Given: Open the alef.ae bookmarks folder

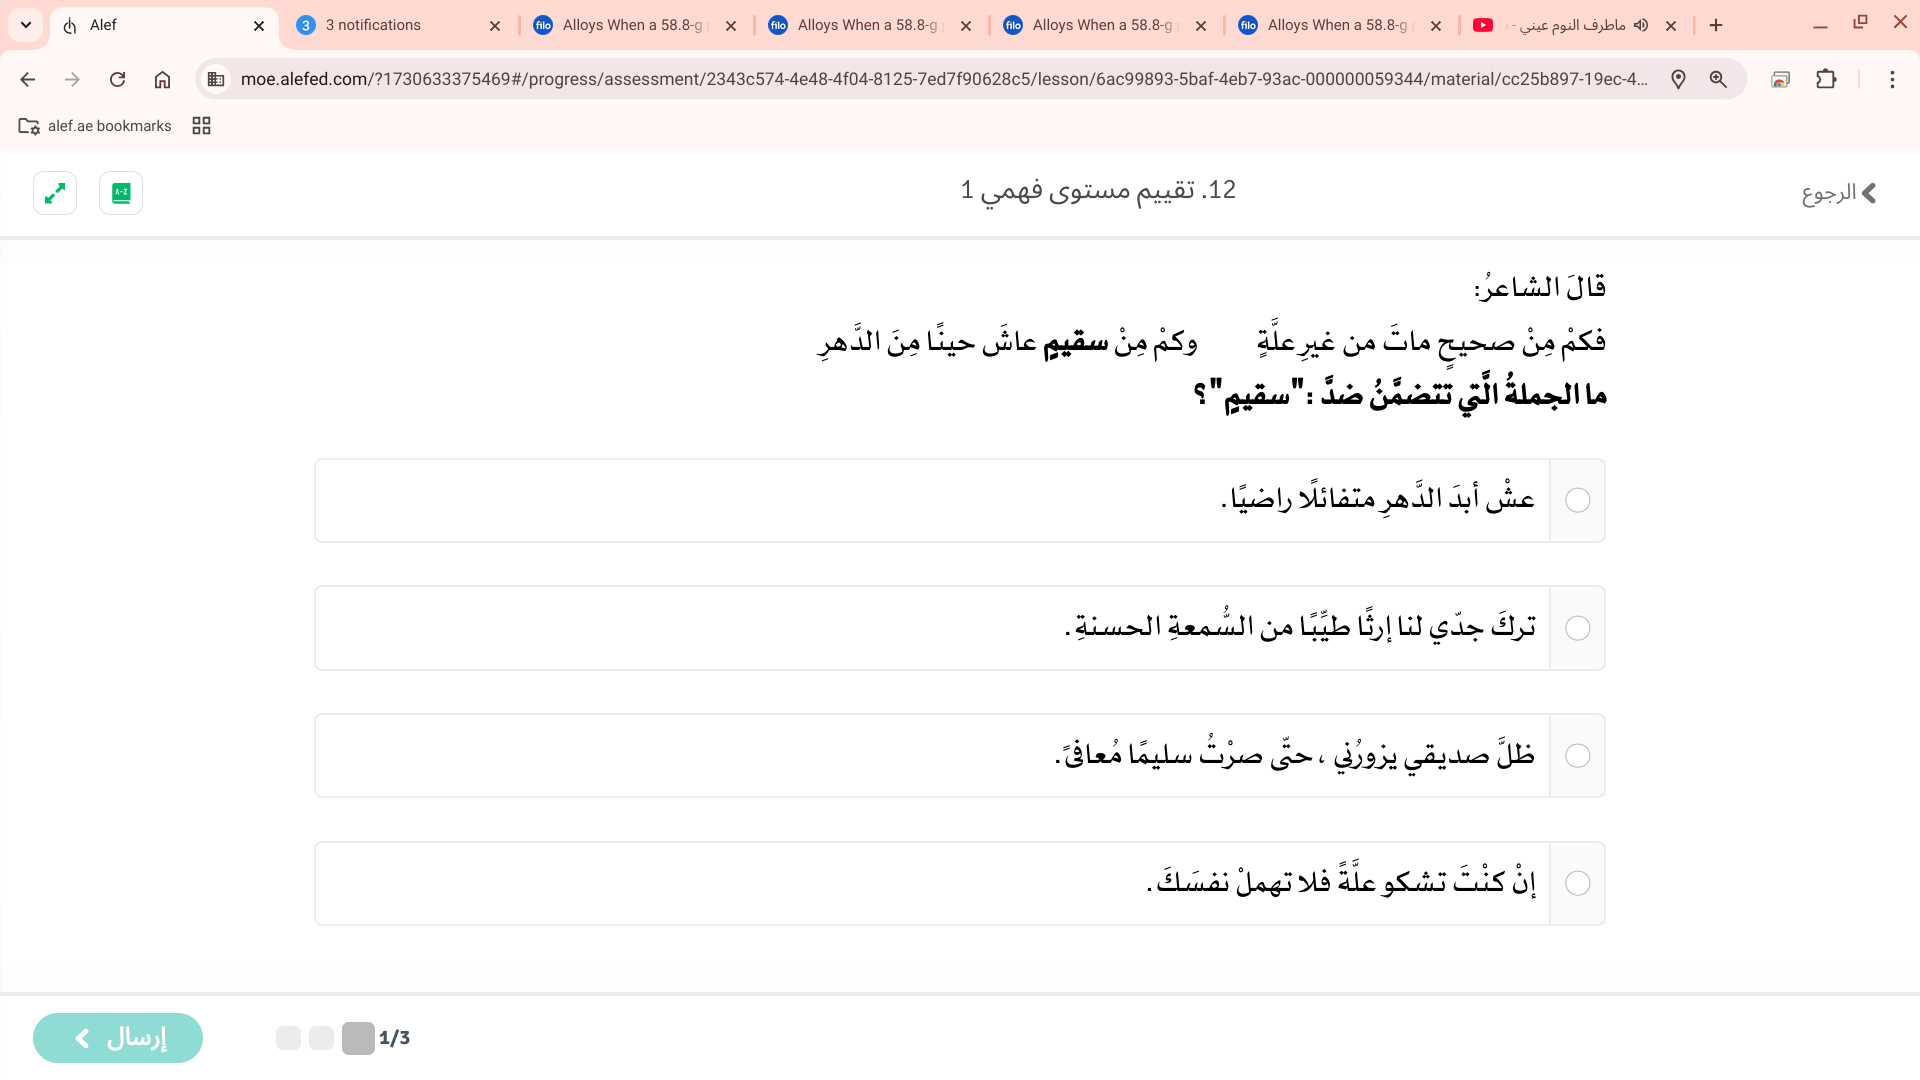Looking at the screenshot, I should pos(96,125).
